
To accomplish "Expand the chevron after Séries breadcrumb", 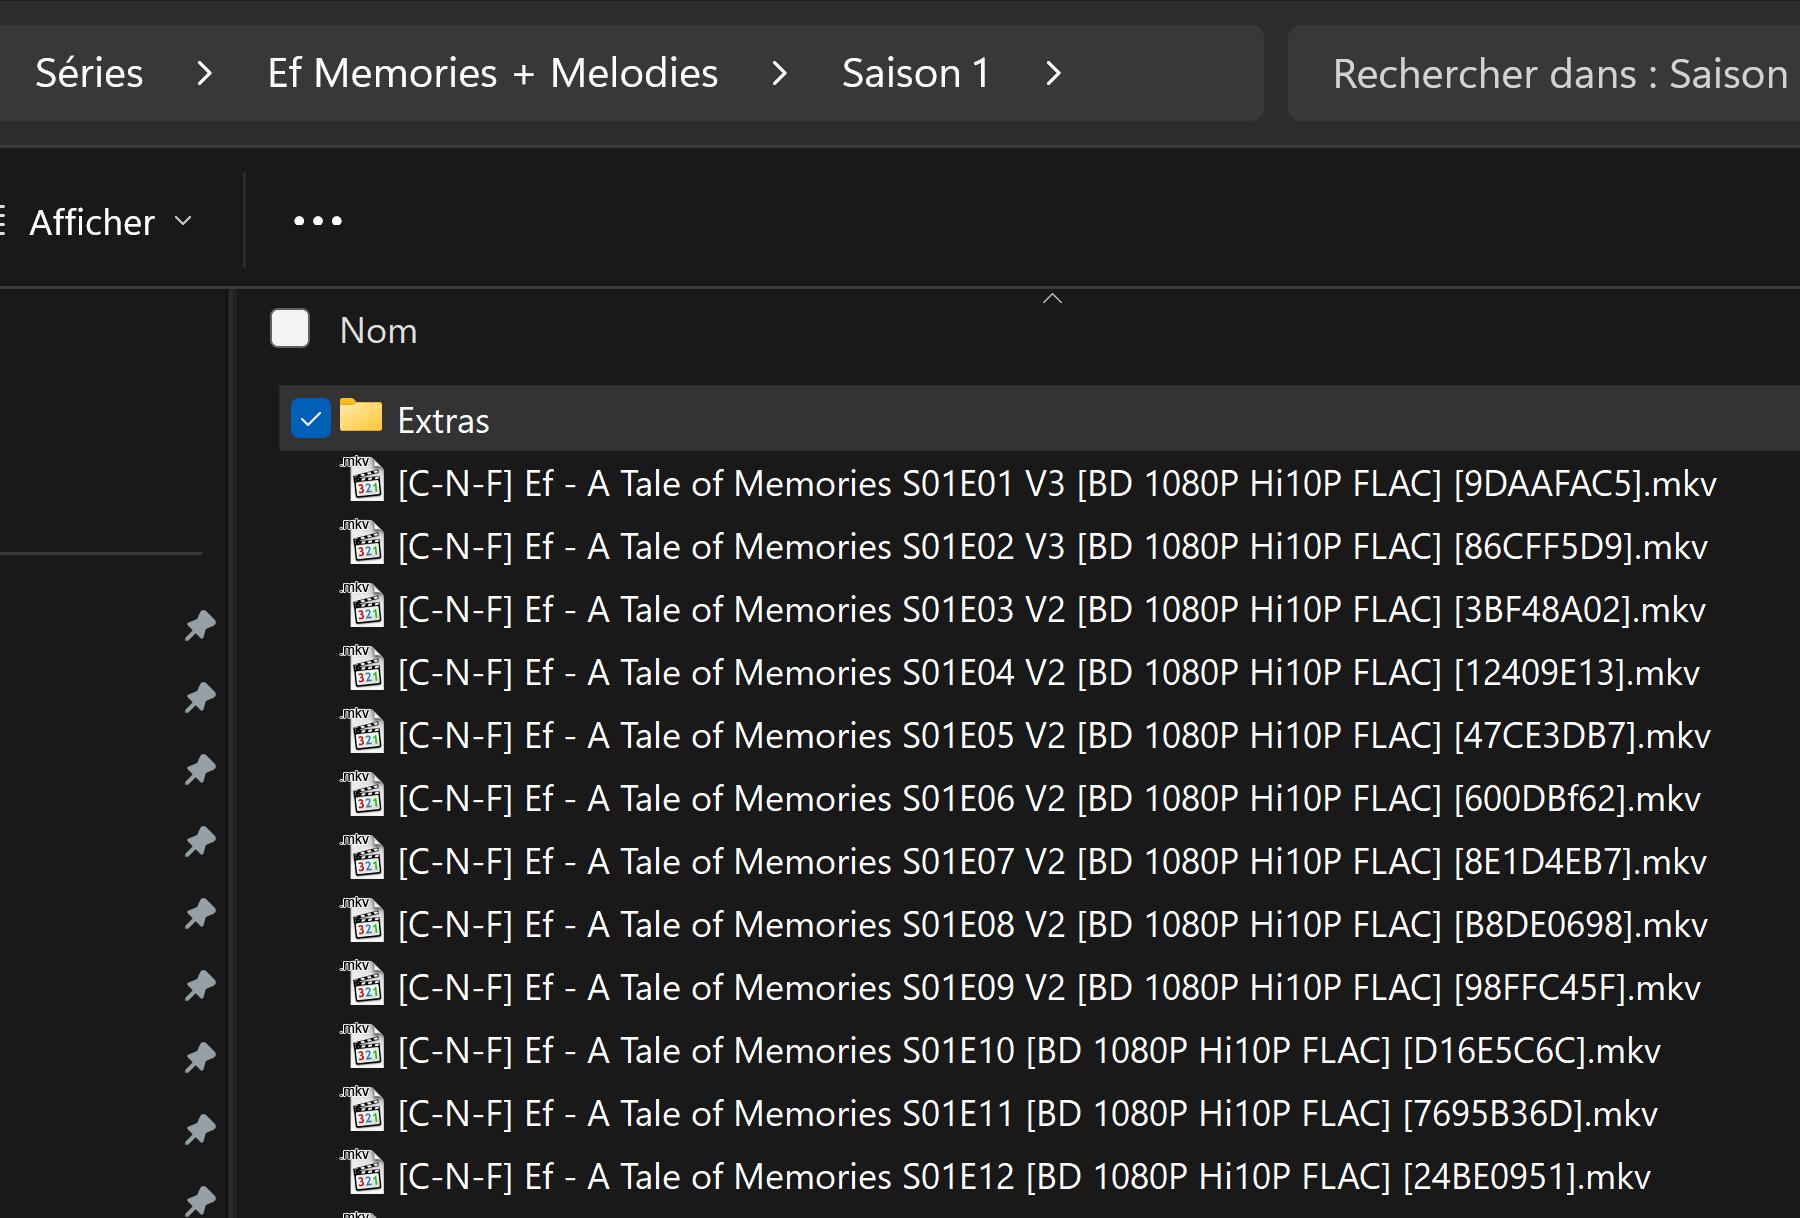I will pyautogui.click(x=205, y=73).
